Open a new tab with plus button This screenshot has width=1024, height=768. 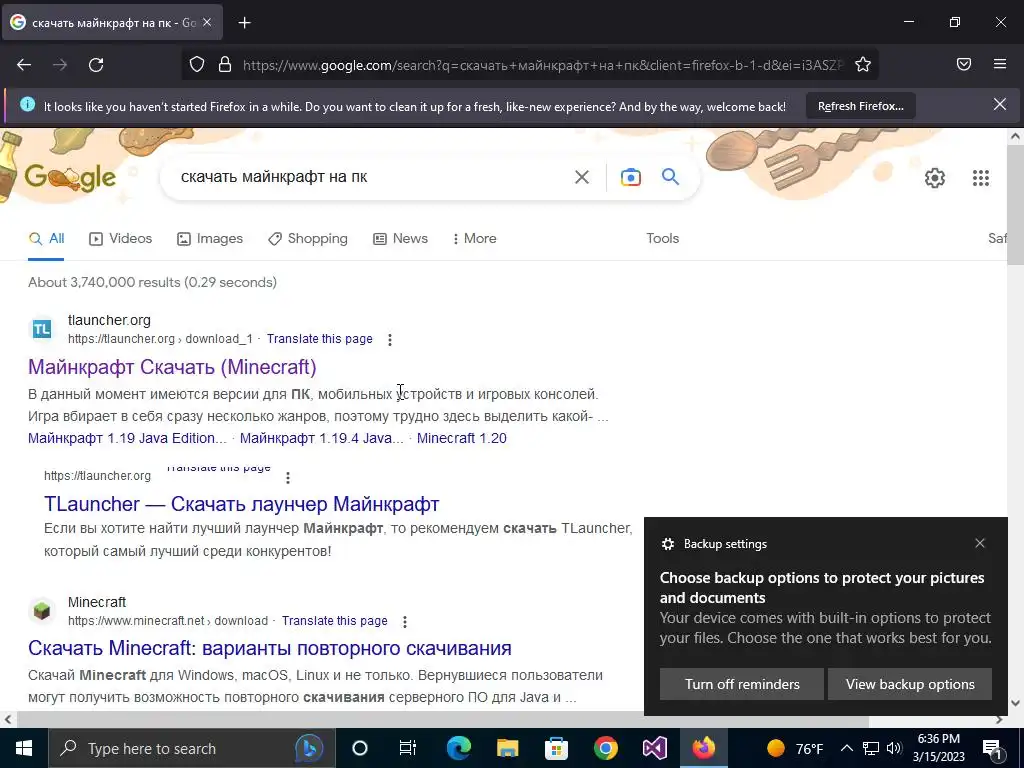(x=244, y=23)
